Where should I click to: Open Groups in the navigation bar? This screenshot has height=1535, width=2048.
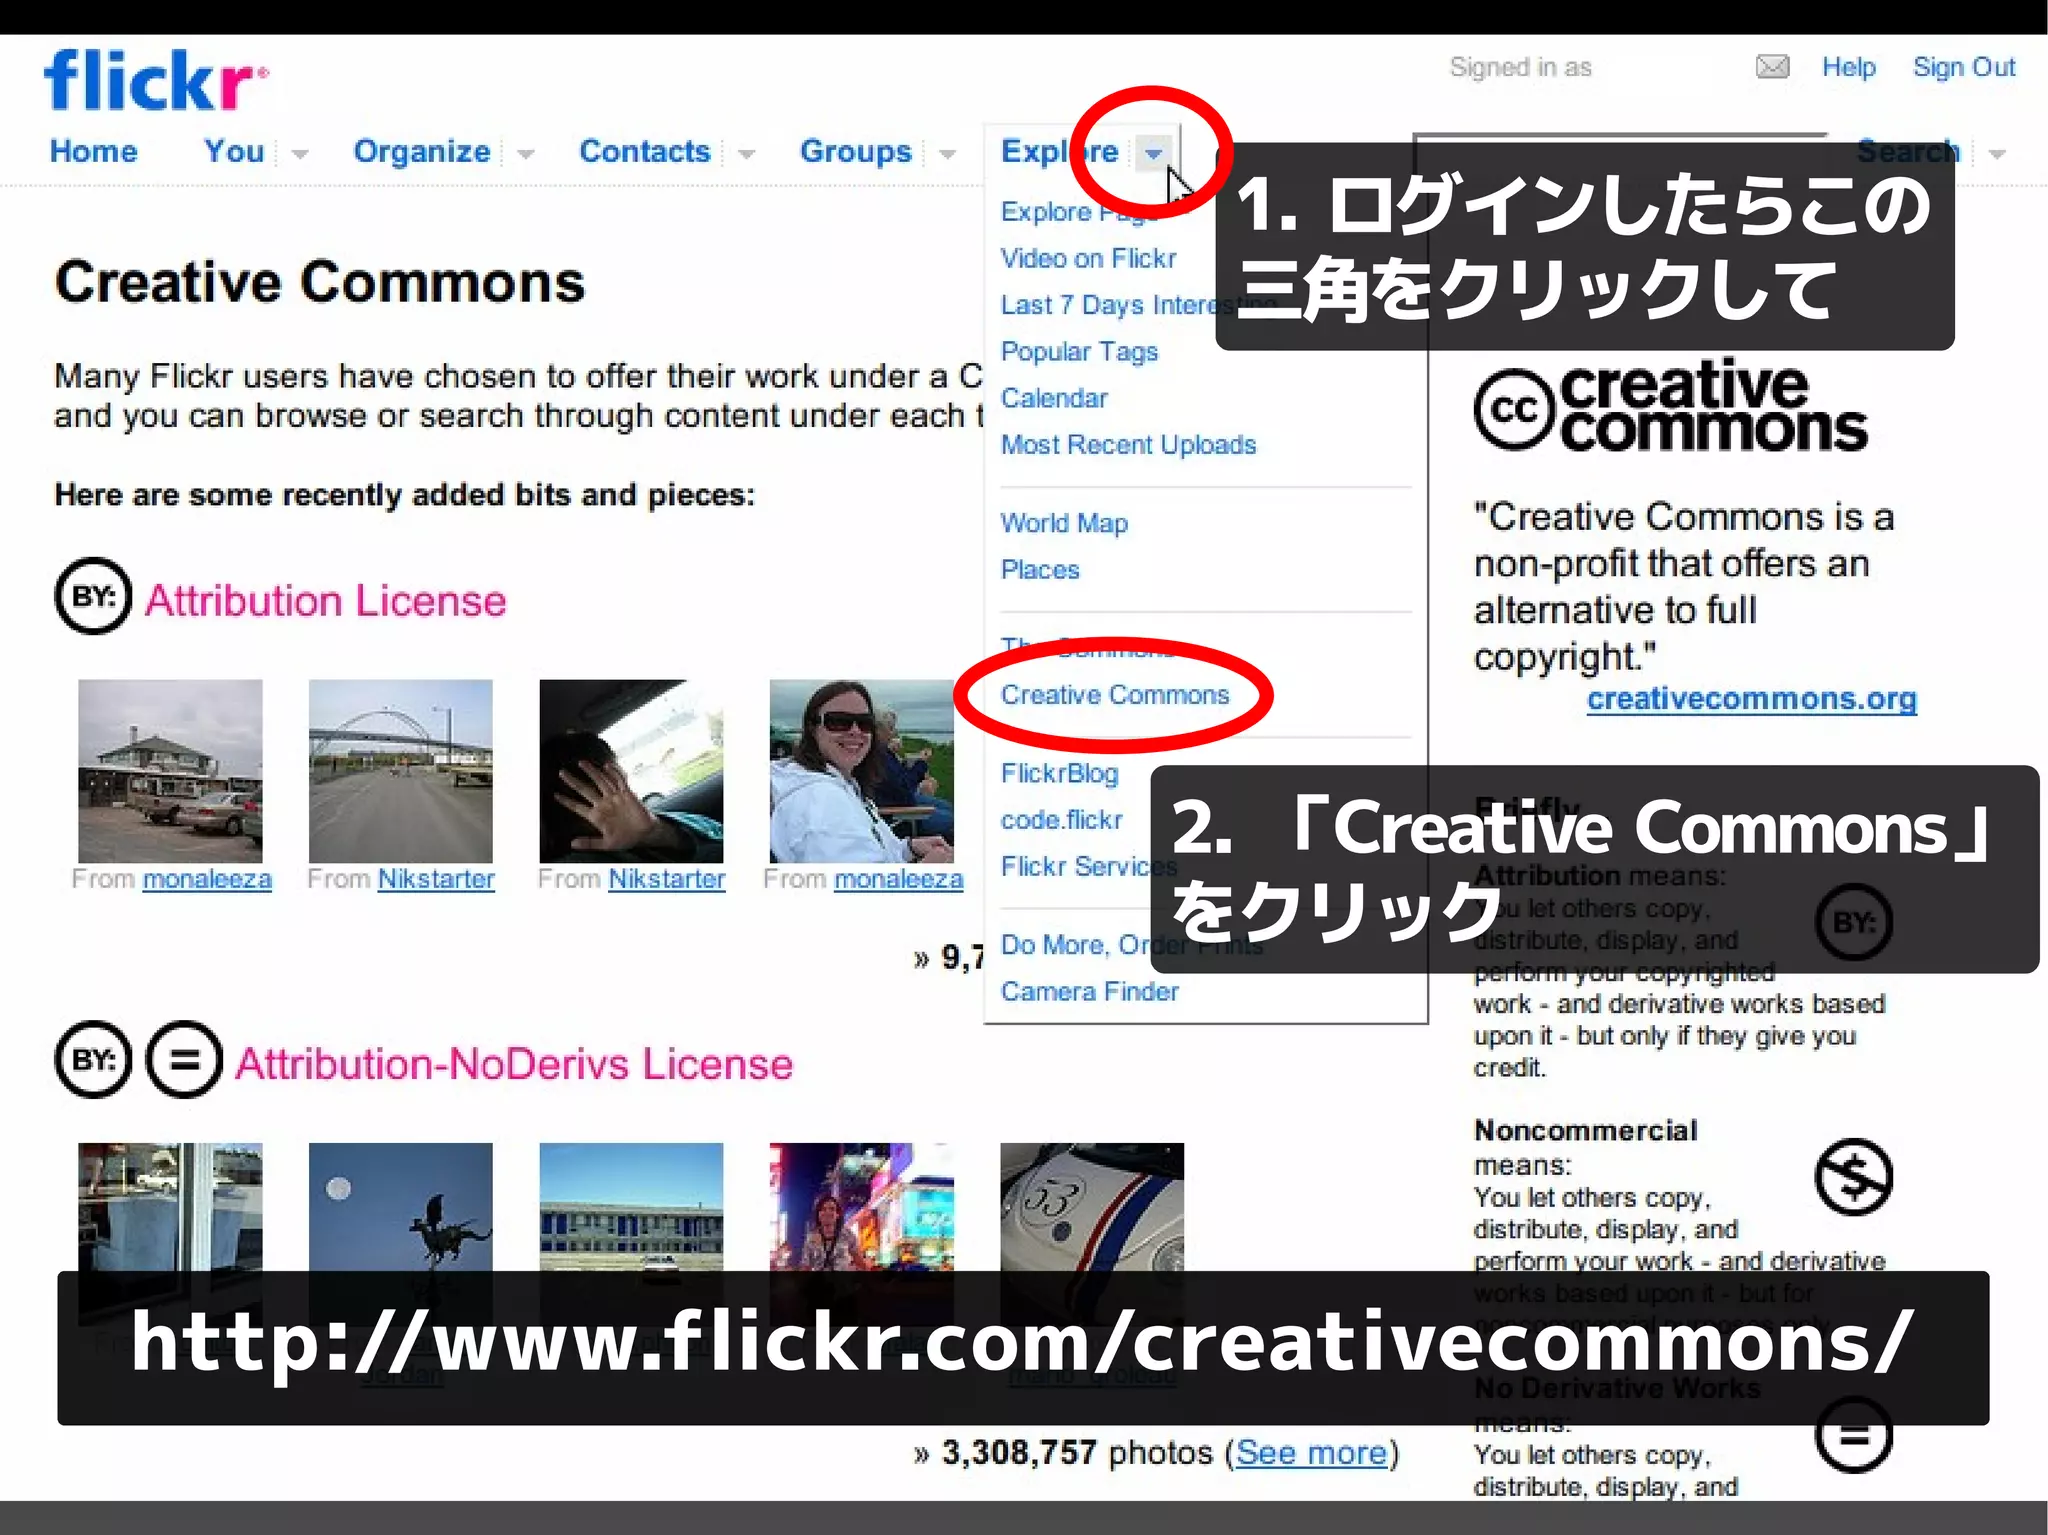tap(856, 151)
